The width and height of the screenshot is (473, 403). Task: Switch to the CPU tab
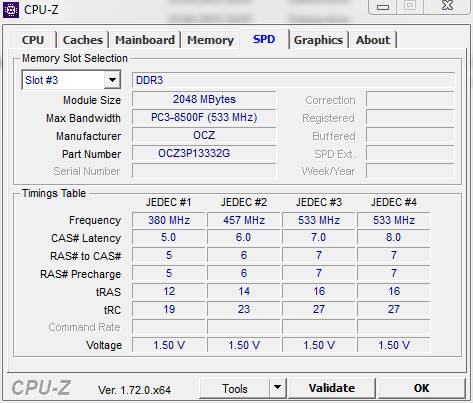(33, 40)
